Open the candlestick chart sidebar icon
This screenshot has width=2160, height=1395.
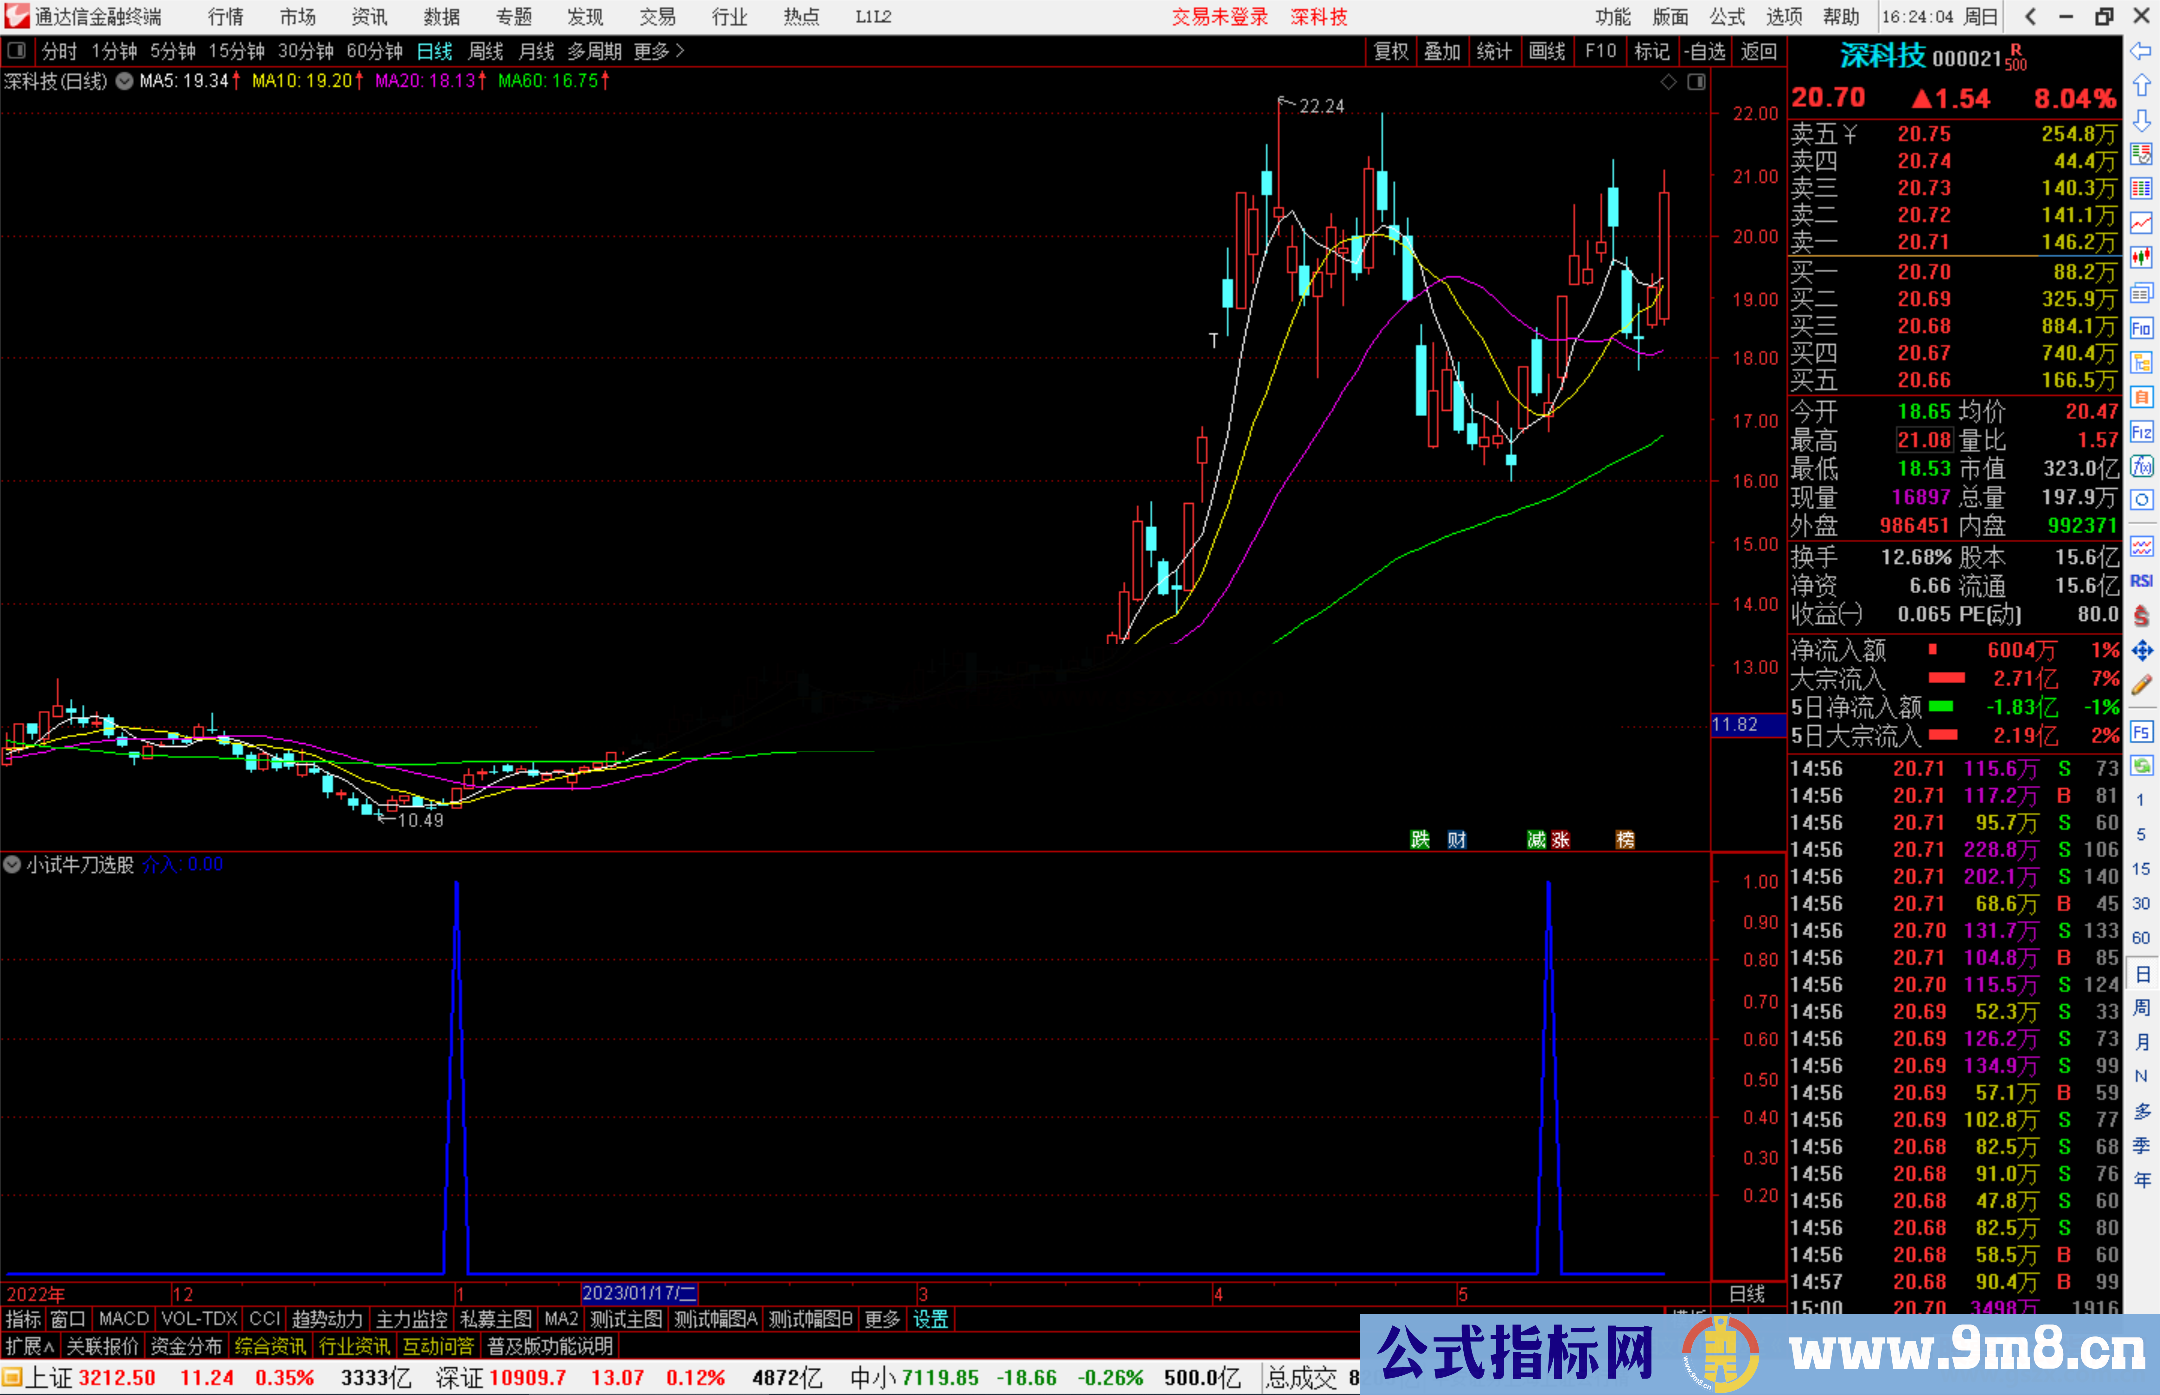2141,258
